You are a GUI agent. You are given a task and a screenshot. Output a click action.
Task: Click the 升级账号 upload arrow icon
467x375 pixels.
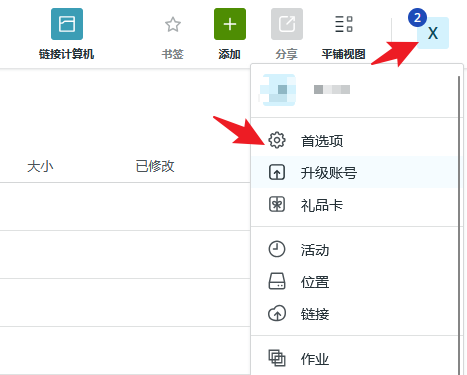[x=277, y=172]
